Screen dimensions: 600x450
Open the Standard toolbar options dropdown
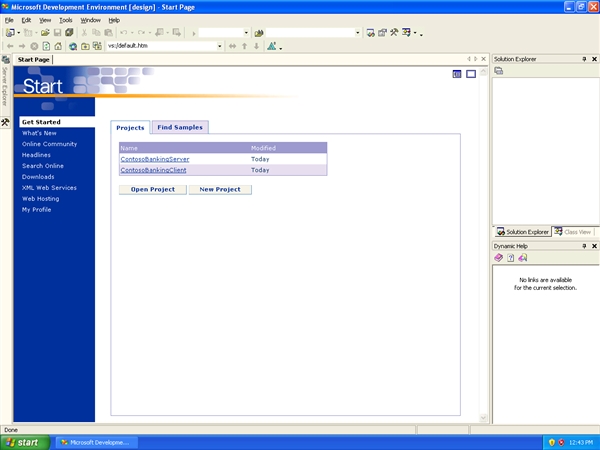tap(421, 34)
